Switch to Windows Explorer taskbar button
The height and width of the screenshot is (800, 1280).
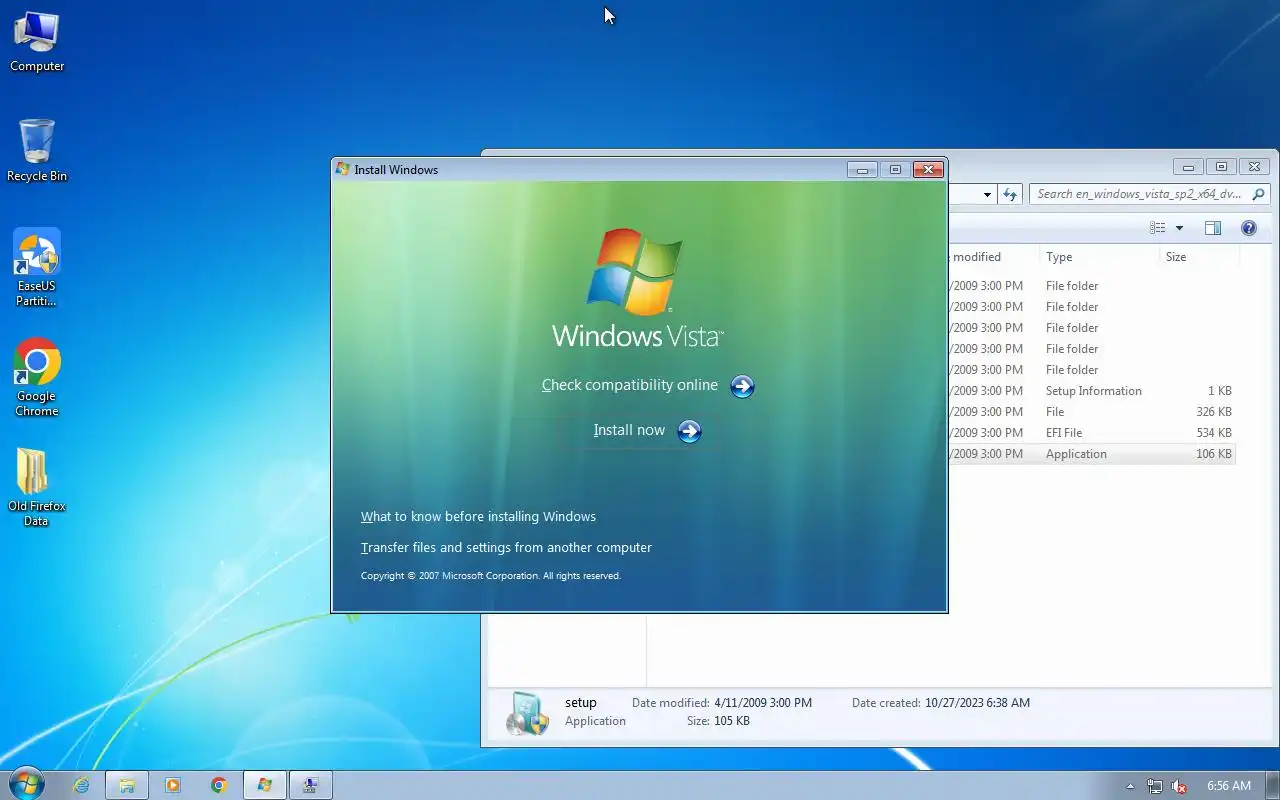pyautogui.click(x=127, y=786)
